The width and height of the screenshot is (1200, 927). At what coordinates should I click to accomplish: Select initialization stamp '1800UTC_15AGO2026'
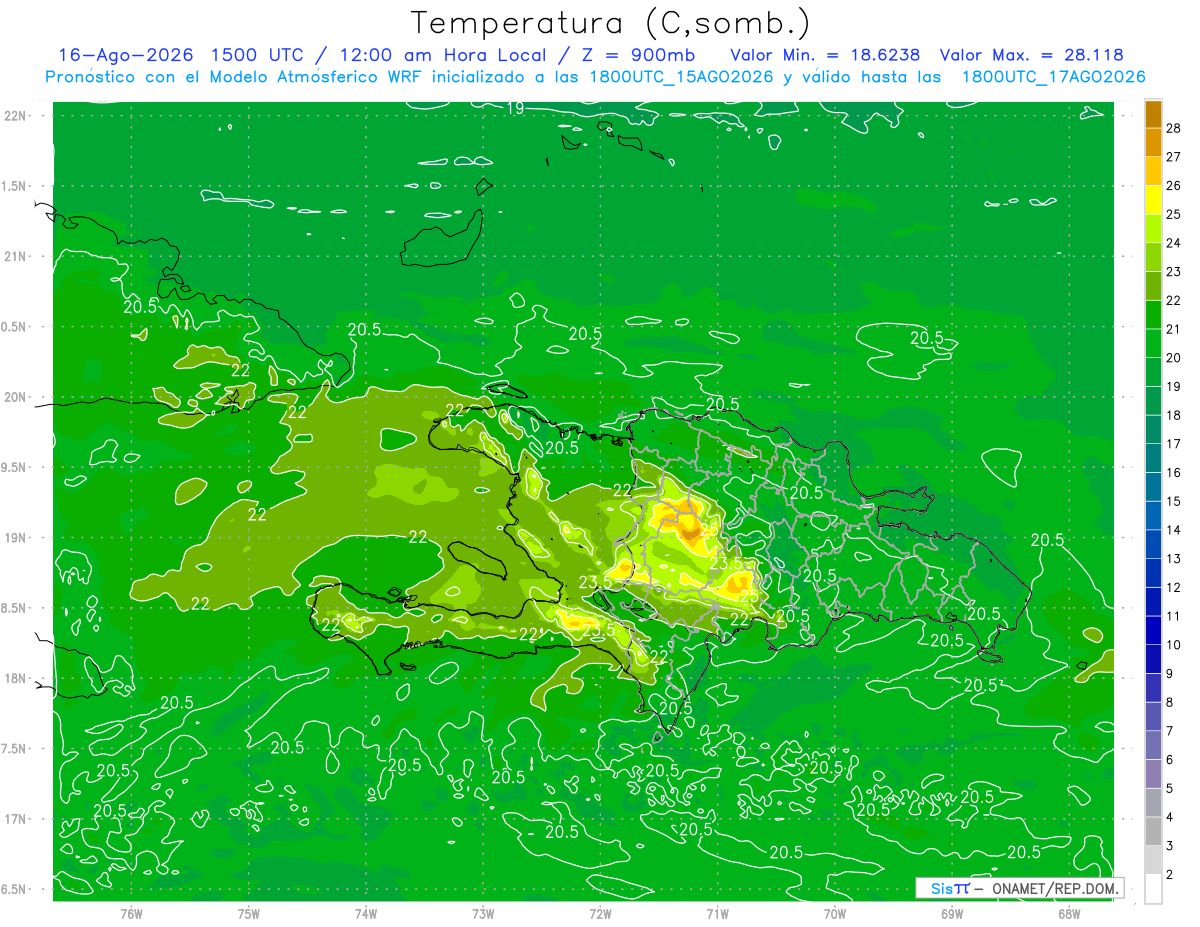tap(680, 77)
